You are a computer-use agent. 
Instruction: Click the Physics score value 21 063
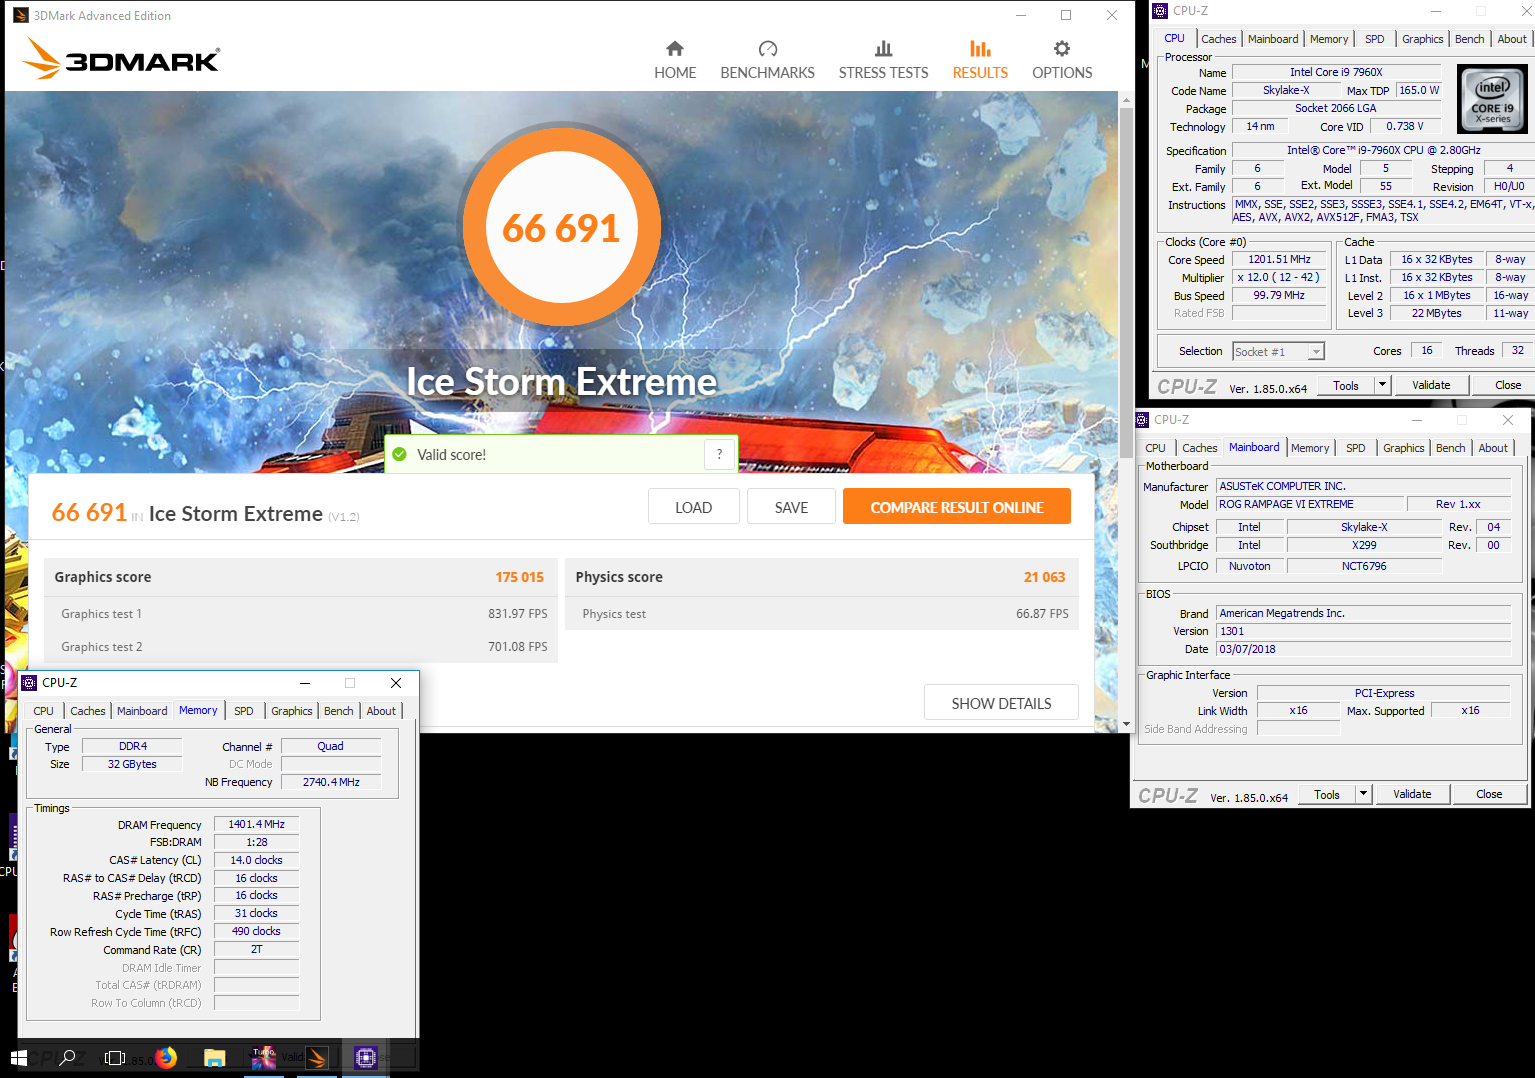point(1044,577)
